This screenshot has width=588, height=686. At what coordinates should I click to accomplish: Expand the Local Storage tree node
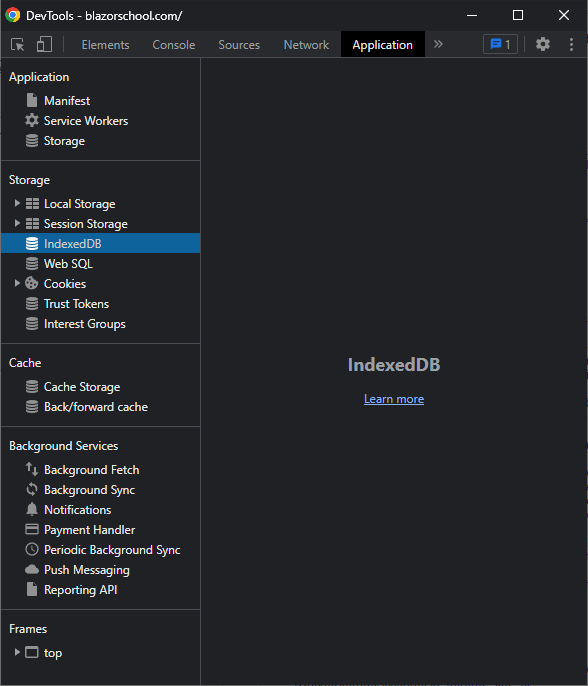17,203
